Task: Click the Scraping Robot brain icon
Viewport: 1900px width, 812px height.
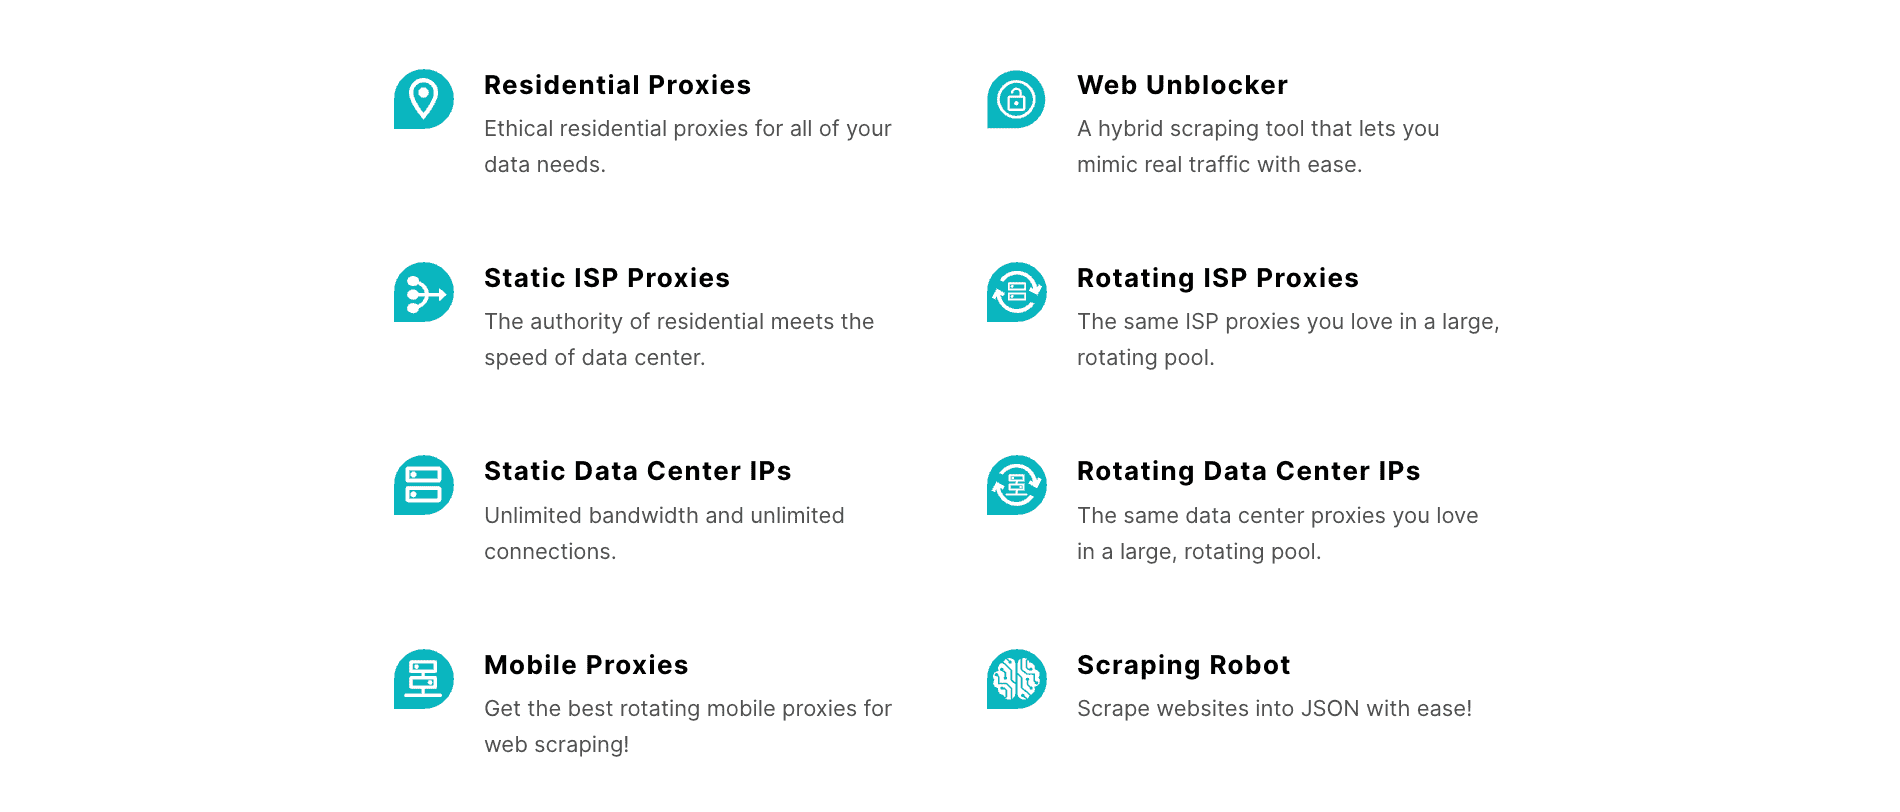Action: 1016,679
